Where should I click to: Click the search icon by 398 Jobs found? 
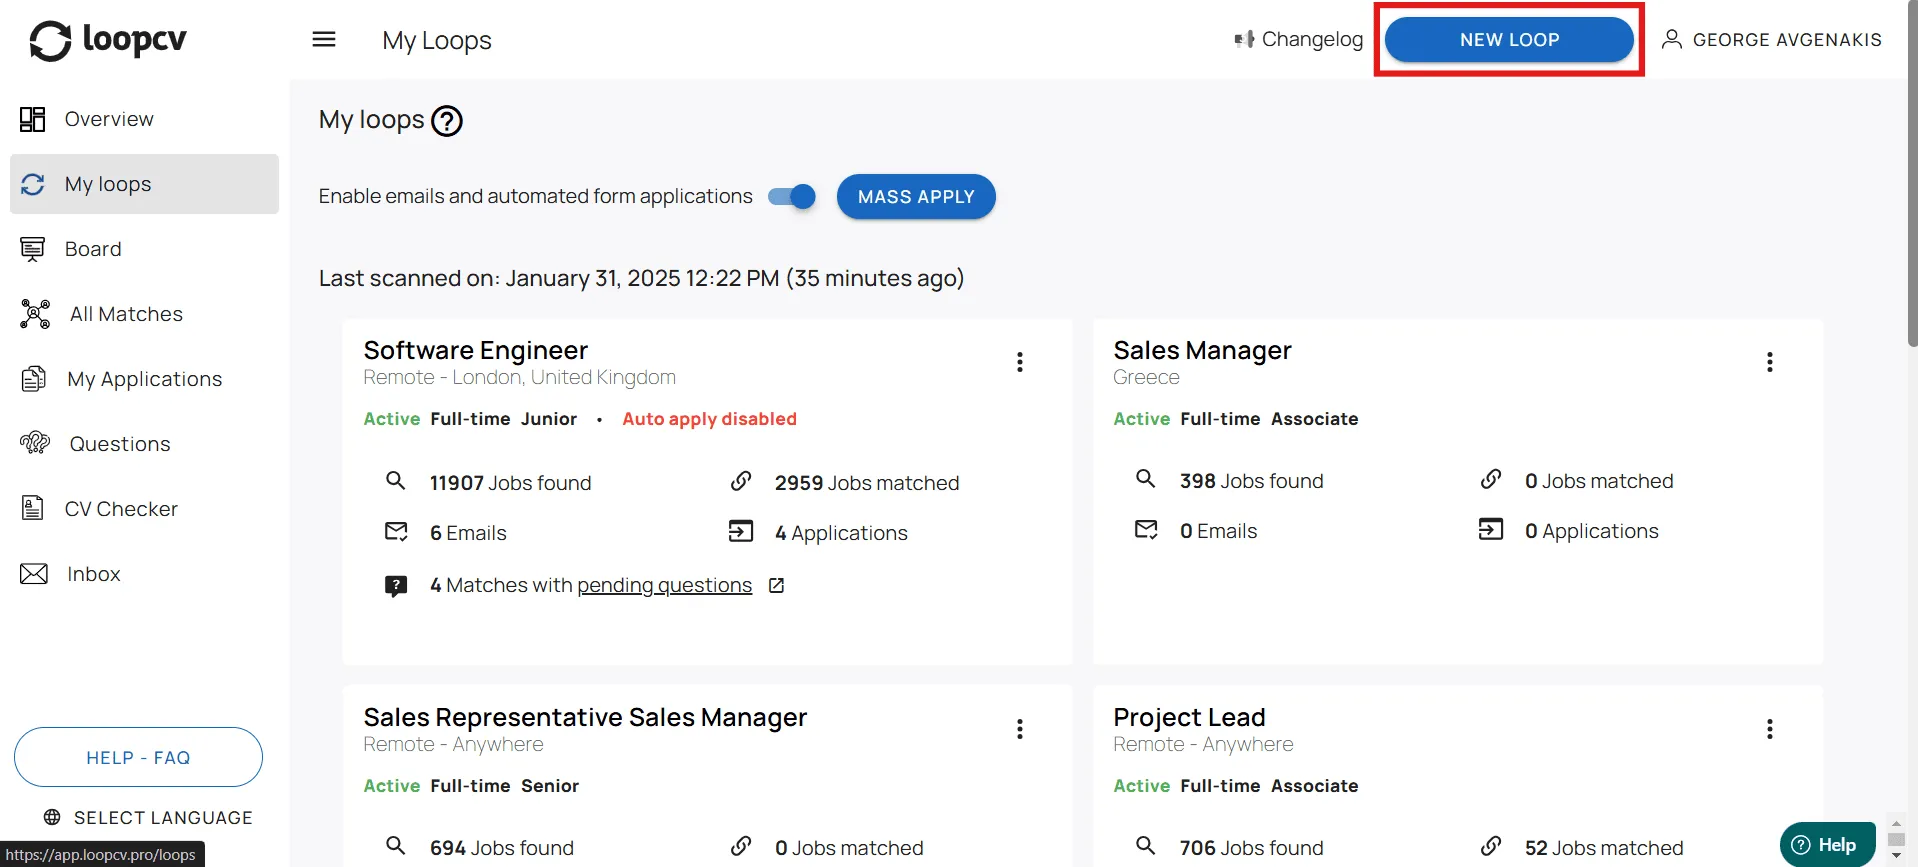(1146, 479)
